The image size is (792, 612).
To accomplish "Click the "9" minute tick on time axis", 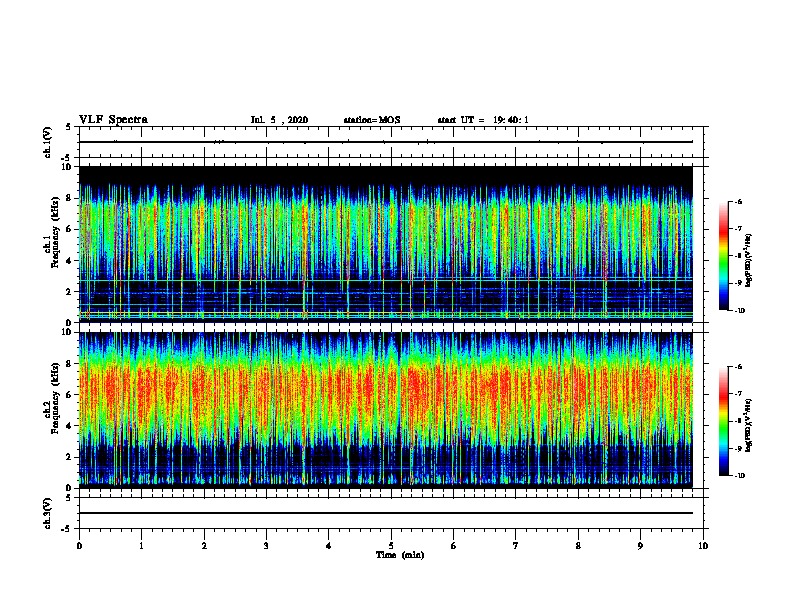I will (640, 546).
